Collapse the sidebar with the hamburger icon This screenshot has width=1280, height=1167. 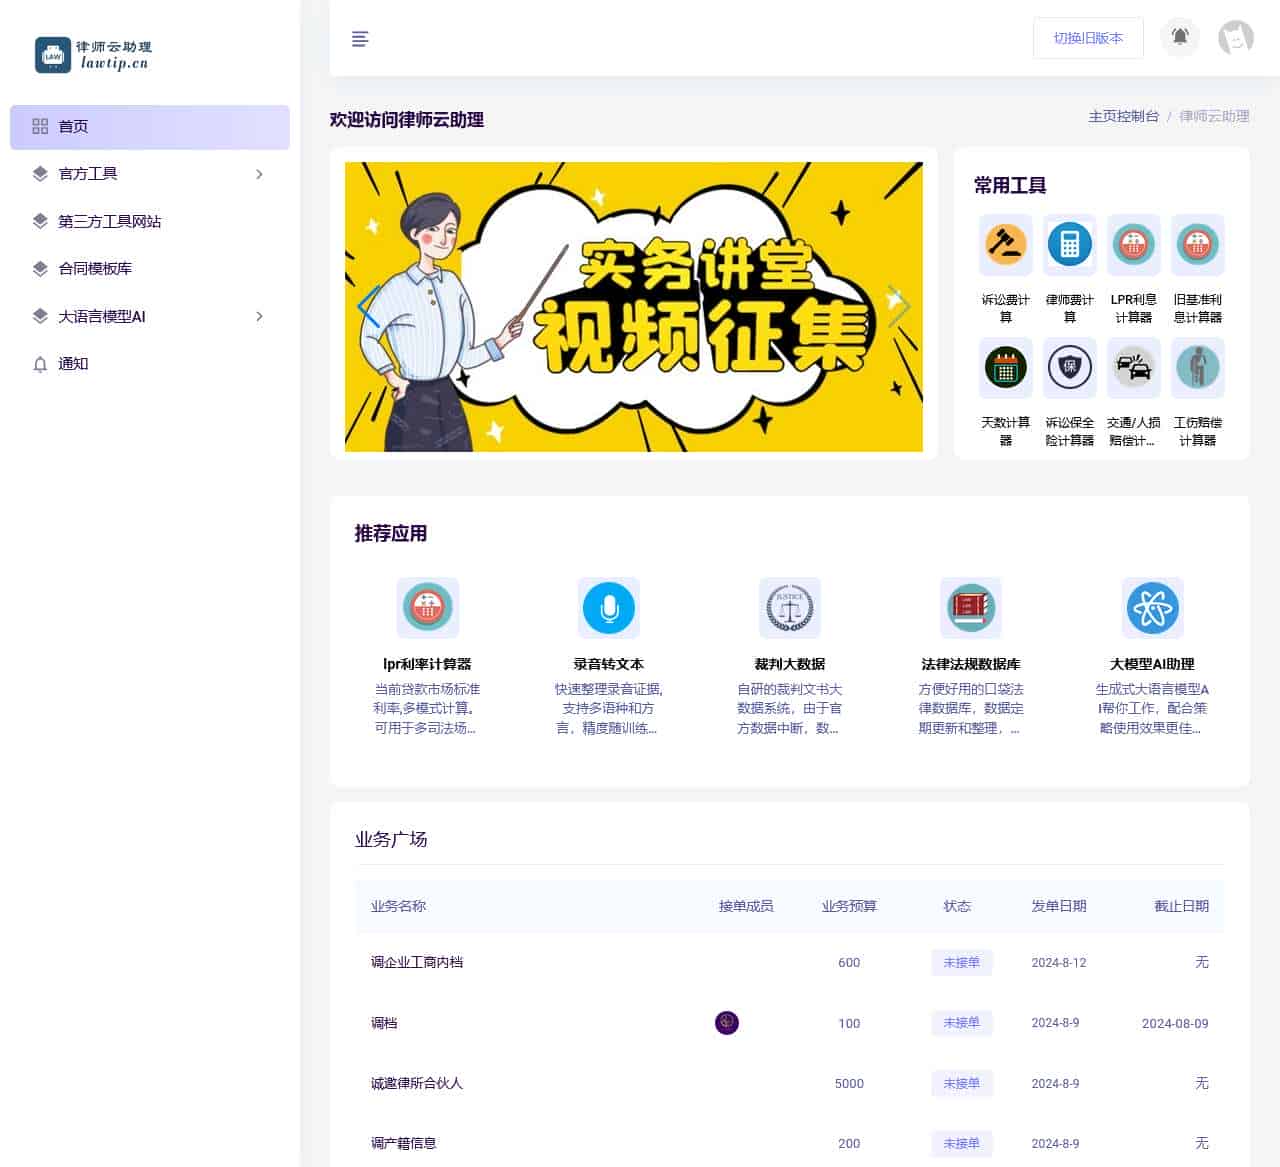(x=360, y=39)
